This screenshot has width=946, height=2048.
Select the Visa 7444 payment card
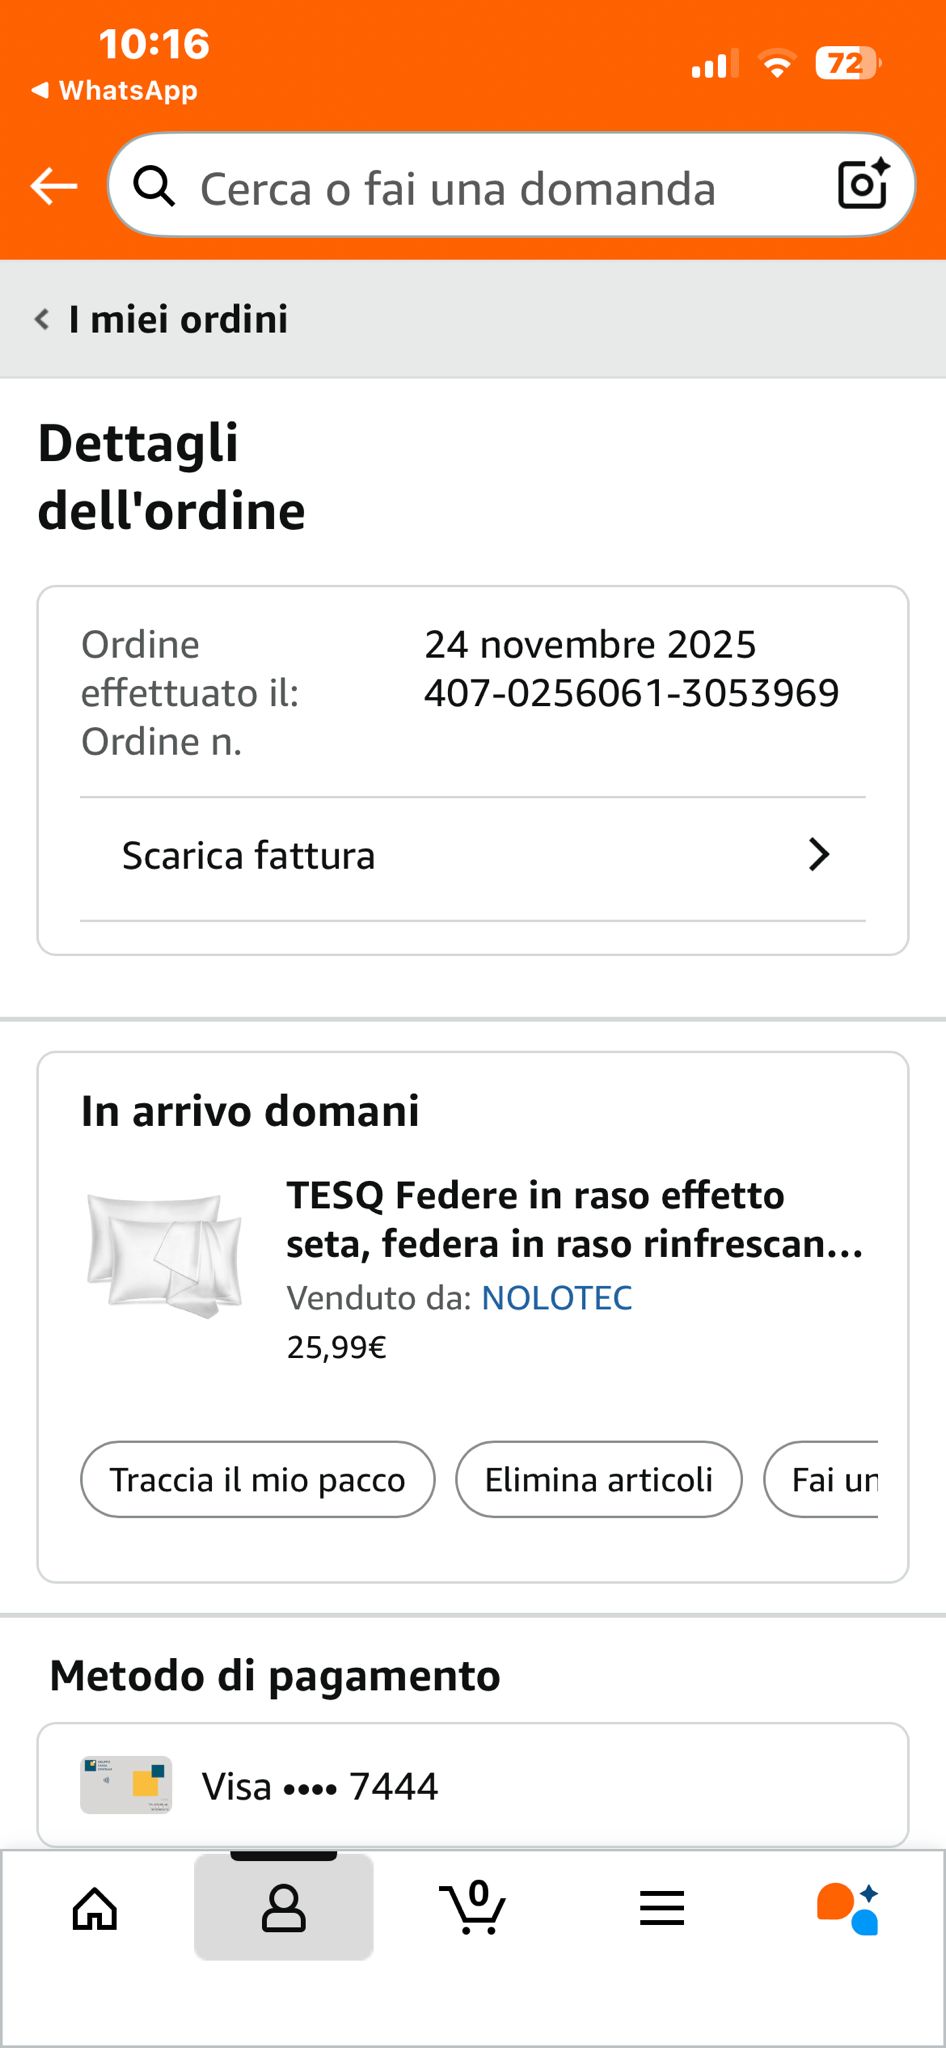pyautogui.click(x=472, y=1786)
